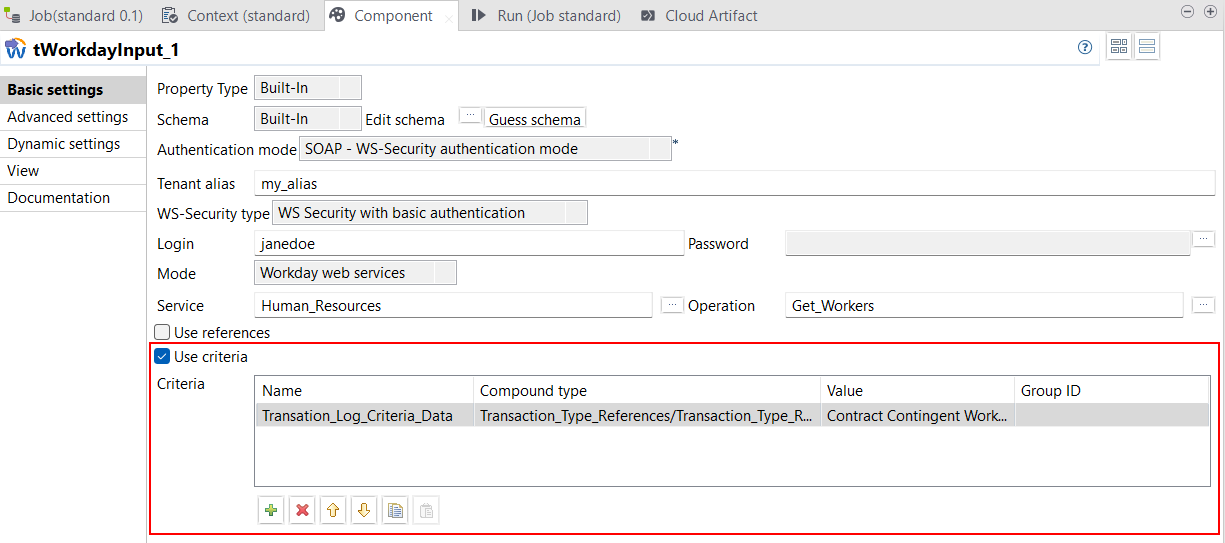Move criteria row down with arrow
This screenshot has width=1225, height=543.
364,511
